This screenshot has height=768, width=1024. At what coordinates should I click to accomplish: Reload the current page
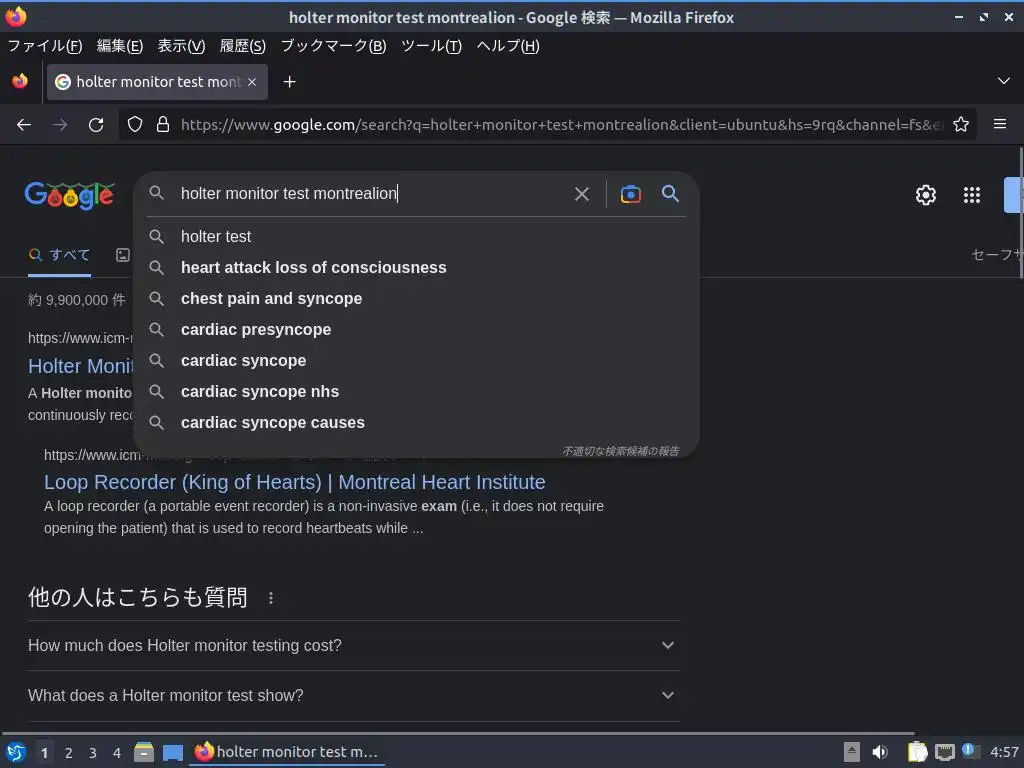pos(96,124)
